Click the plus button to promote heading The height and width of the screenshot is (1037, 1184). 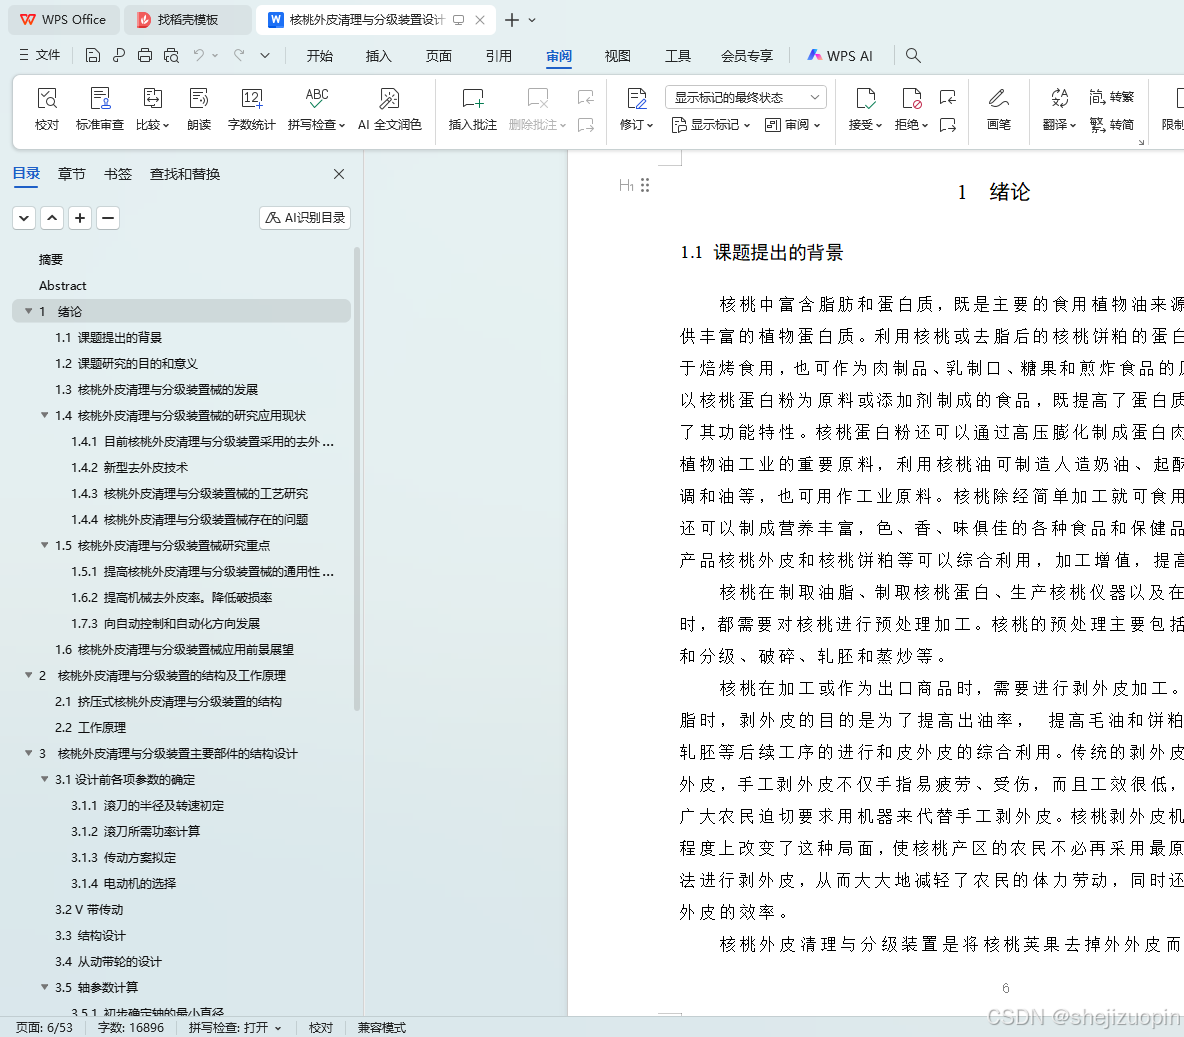(80, 218)
